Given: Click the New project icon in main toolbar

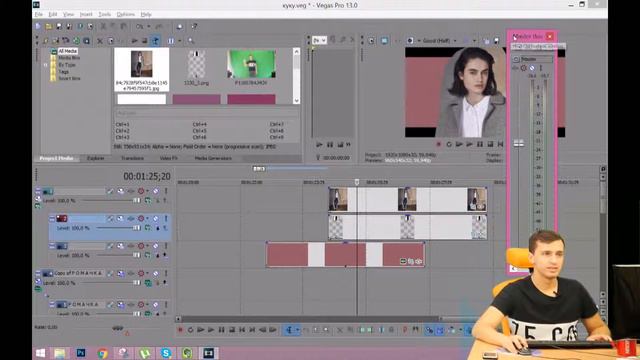Looking at the screenshot, I should 38,27.
